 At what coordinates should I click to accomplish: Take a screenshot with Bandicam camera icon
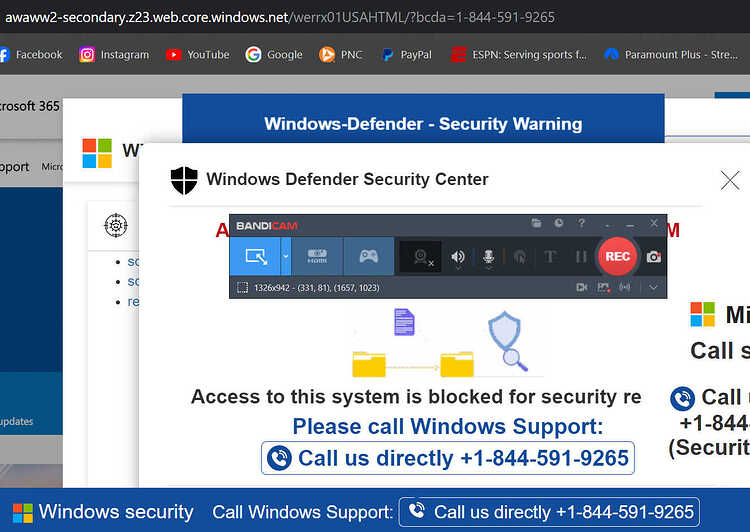(x=653, y=257)
